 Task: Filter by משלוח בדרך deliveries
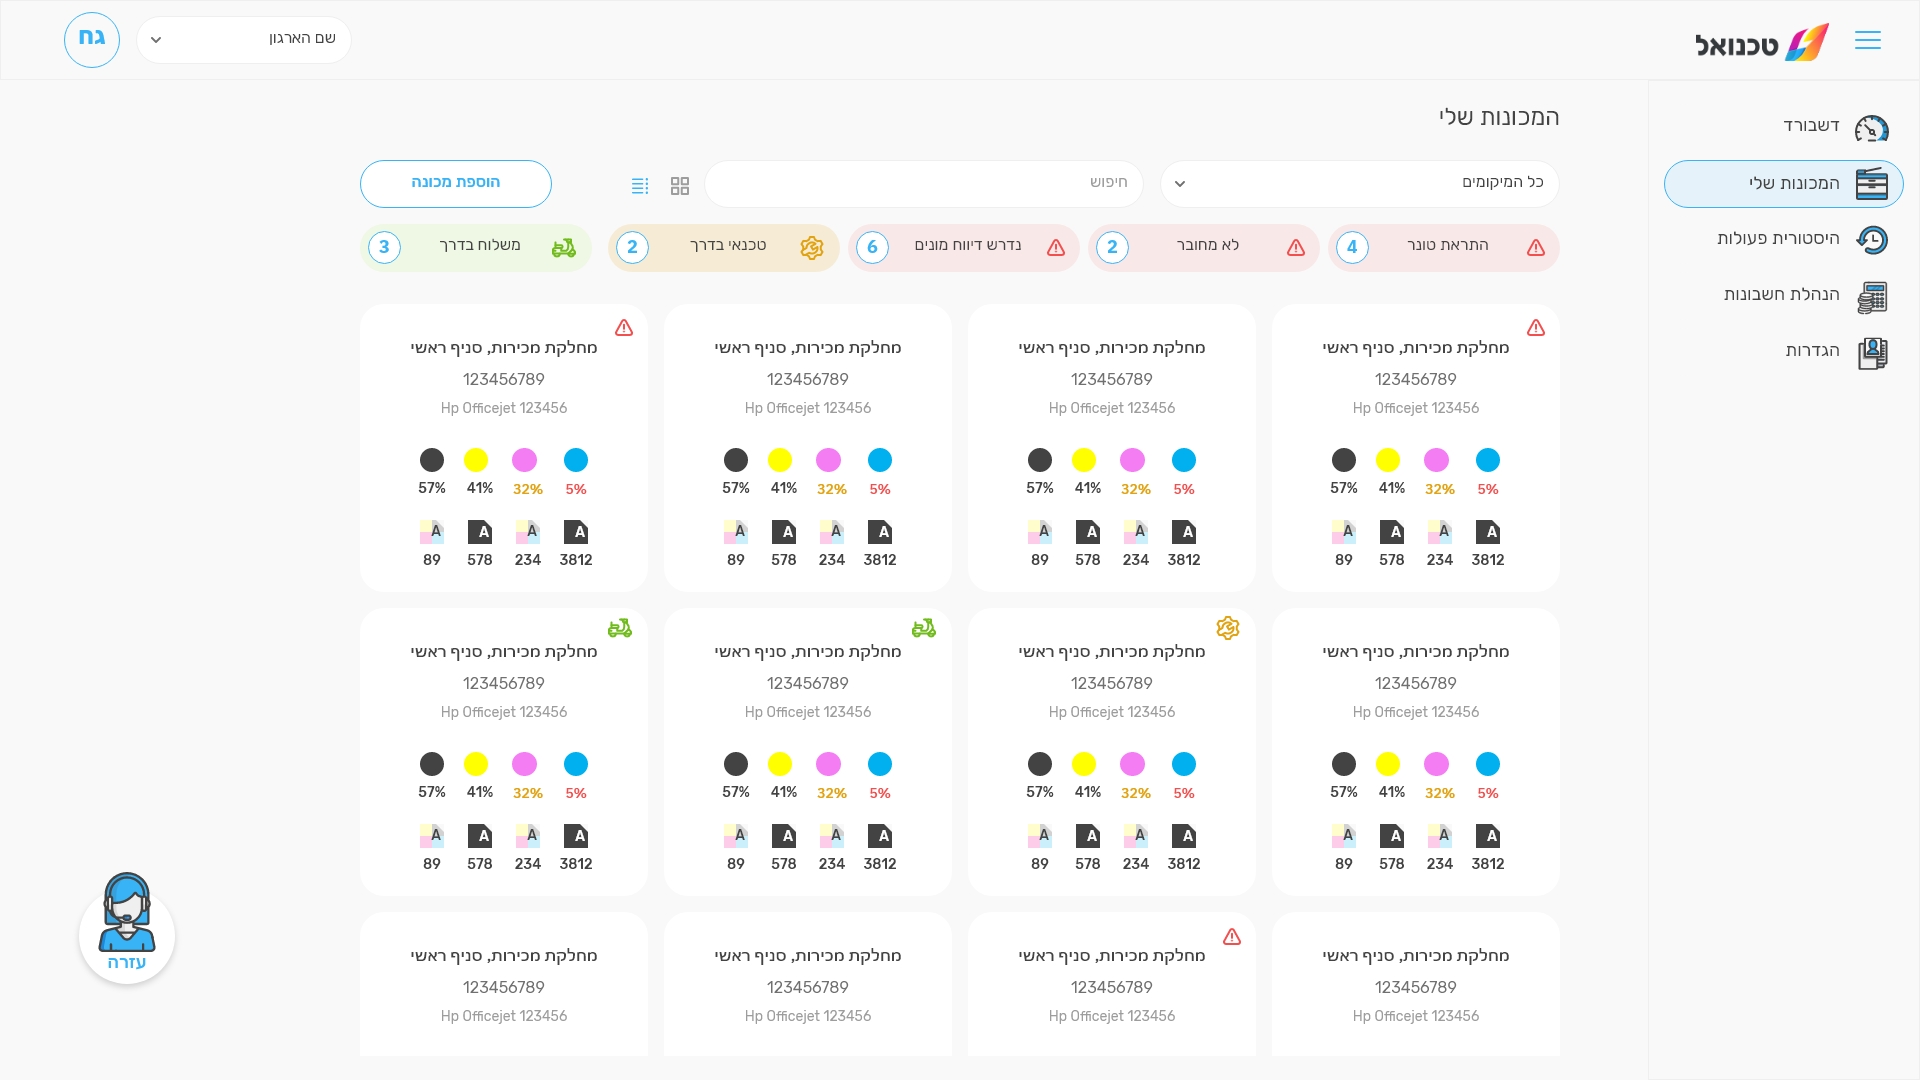(476, 248)
